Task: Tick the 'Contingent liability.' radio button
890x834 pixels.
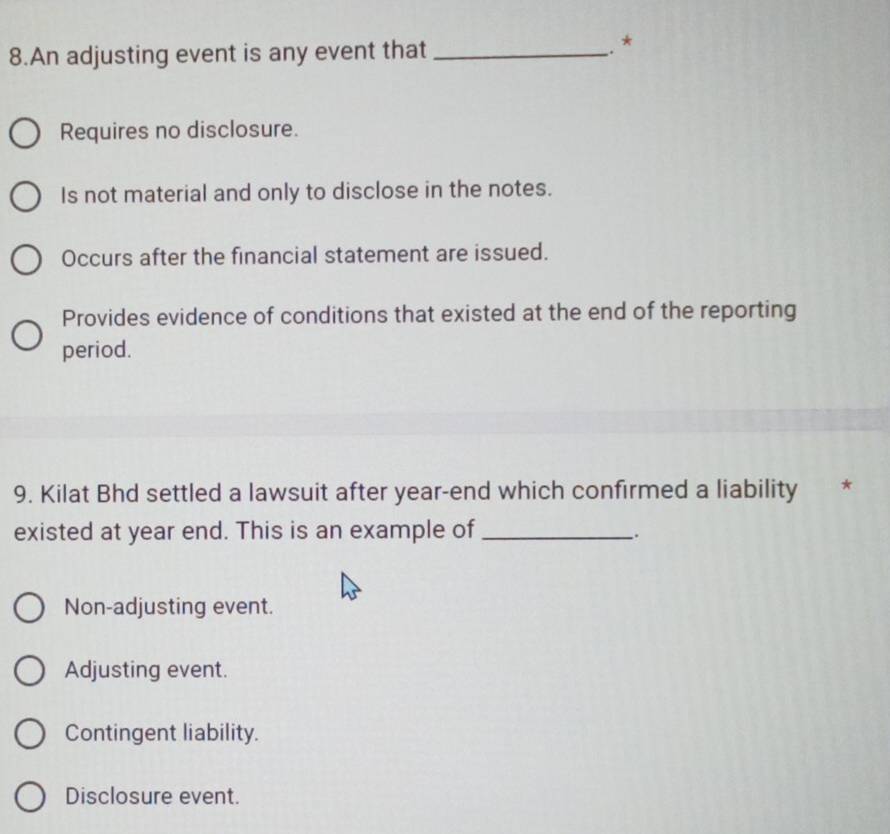Action: pos(30,734)
